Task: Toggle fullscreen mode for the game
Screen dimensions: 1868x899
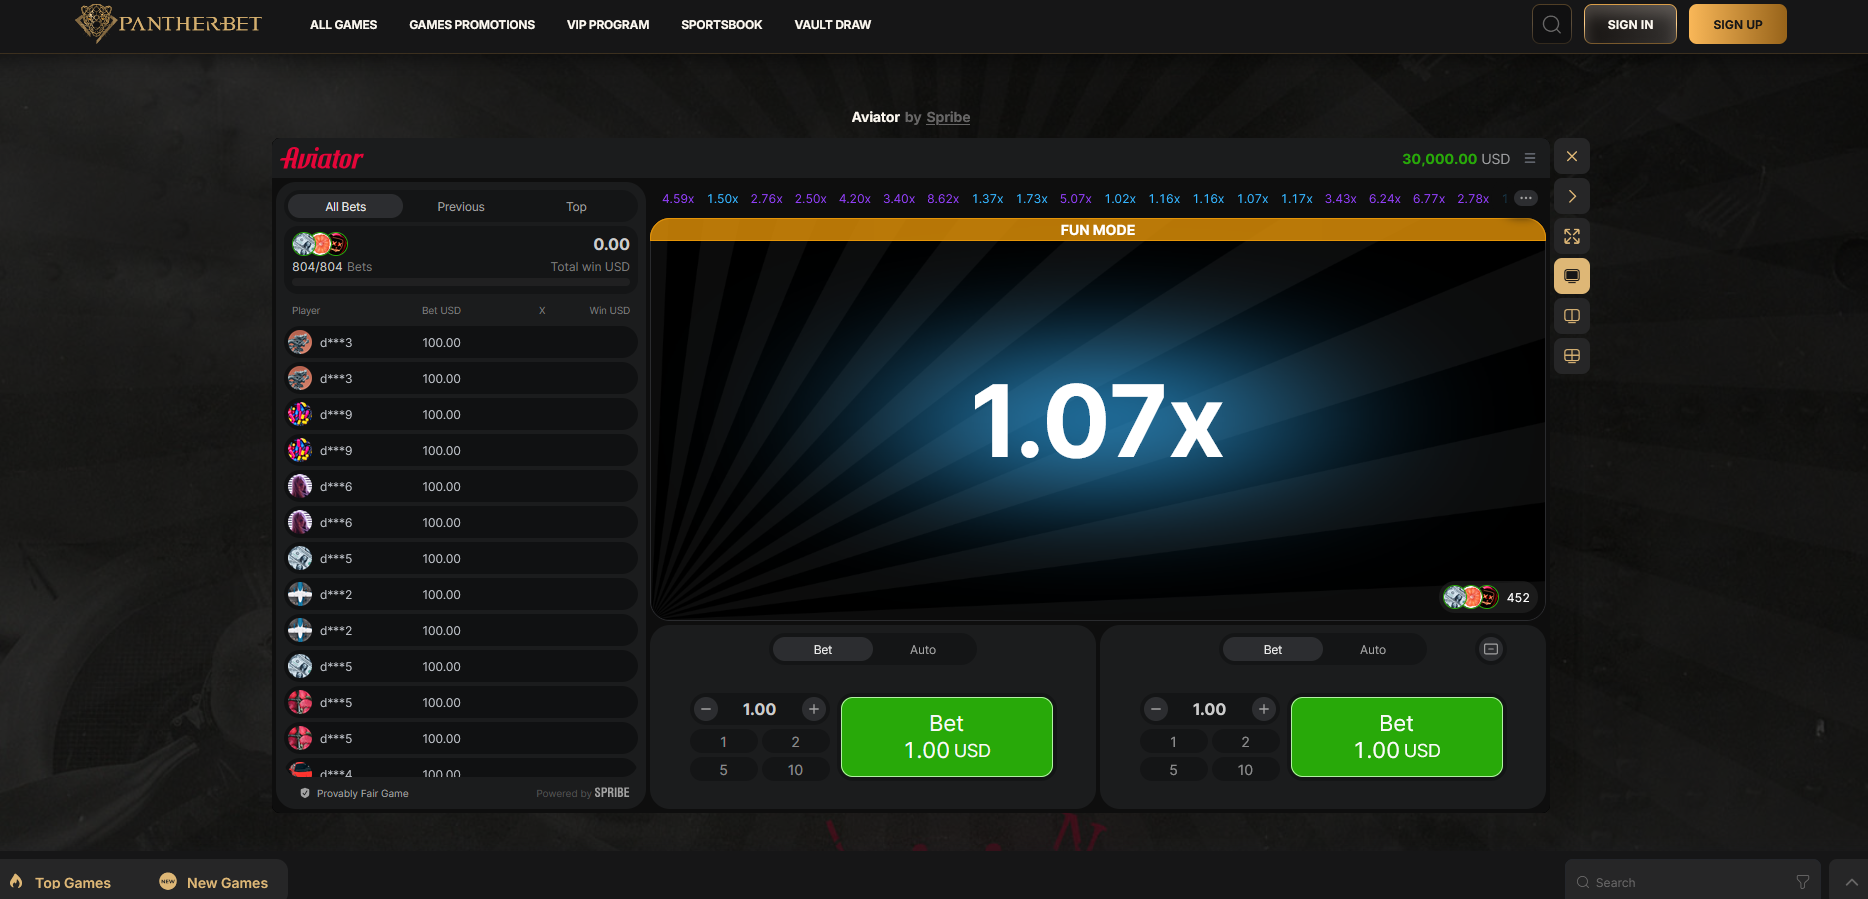Action: (1571, 237)
